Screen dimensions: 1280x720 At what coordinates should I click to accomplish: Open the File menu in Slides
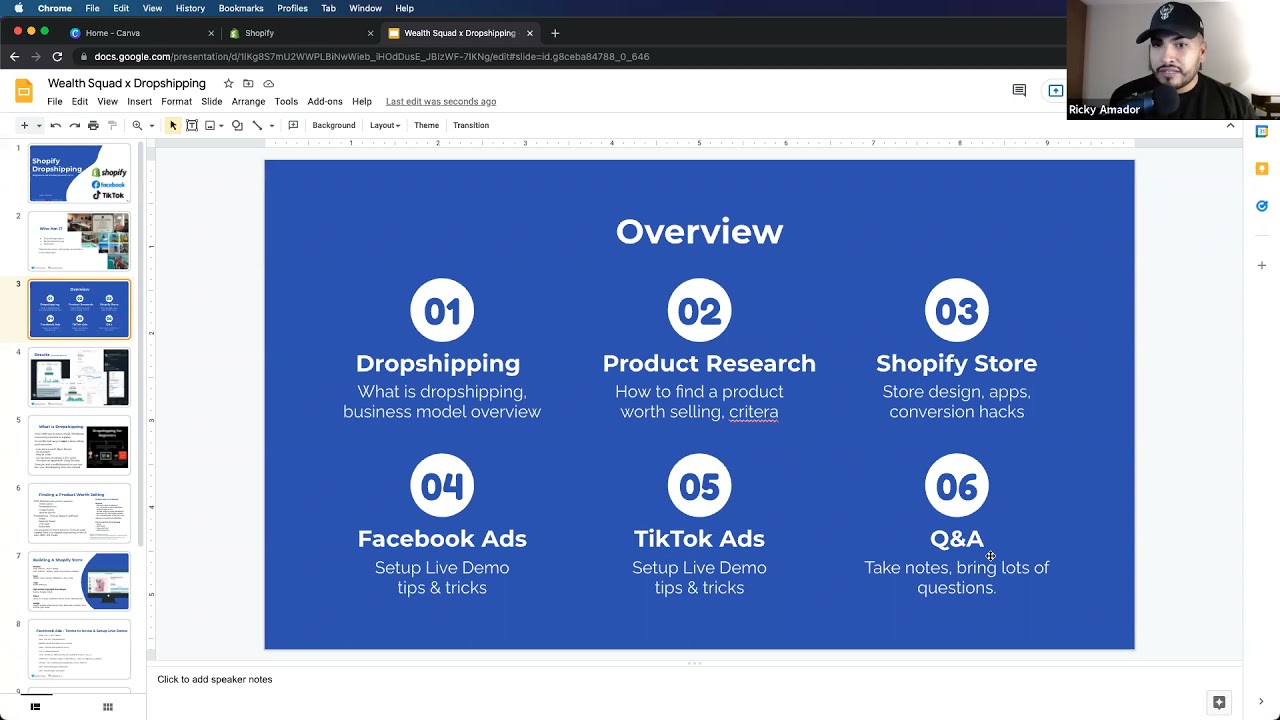click(55, 101)
